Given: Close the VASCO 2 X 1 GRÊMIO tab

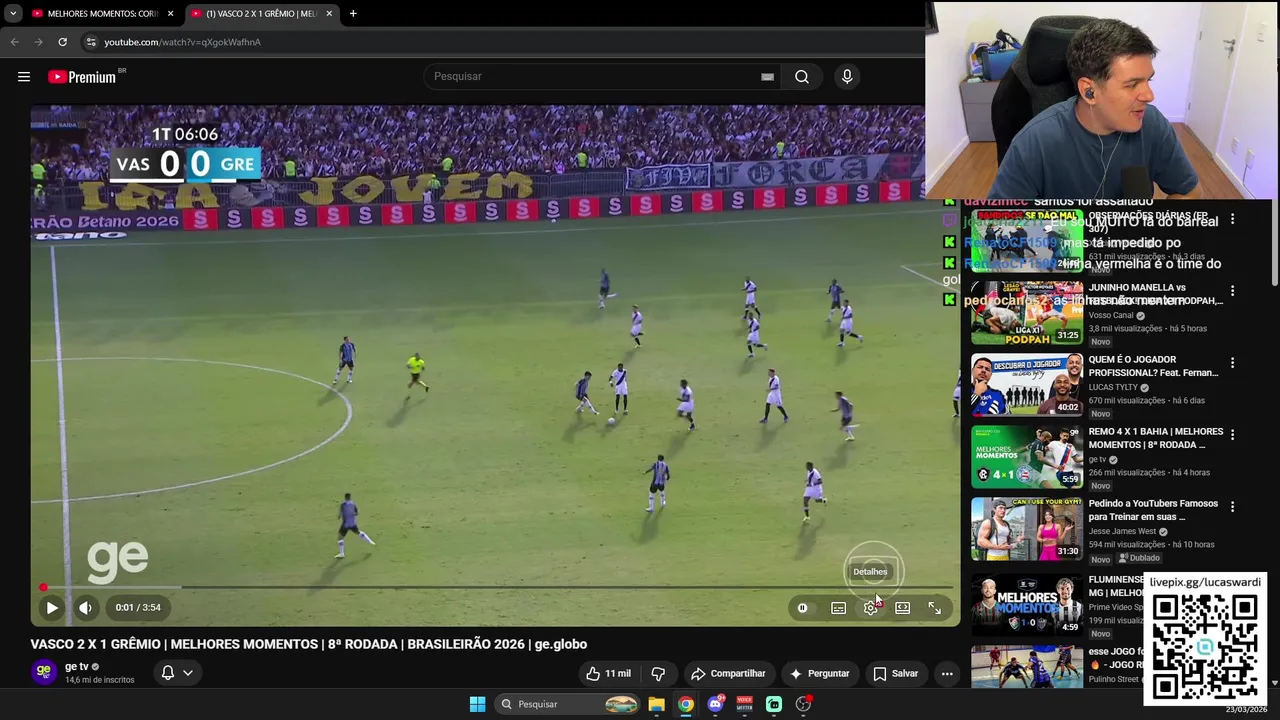Looking at the screenshot, I should click(x=329, y=14).
